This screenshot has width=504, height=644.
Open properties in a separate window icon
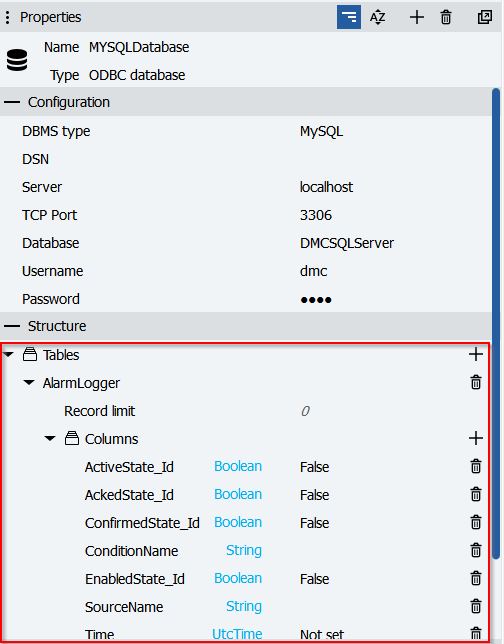click(x=485, y=17)
